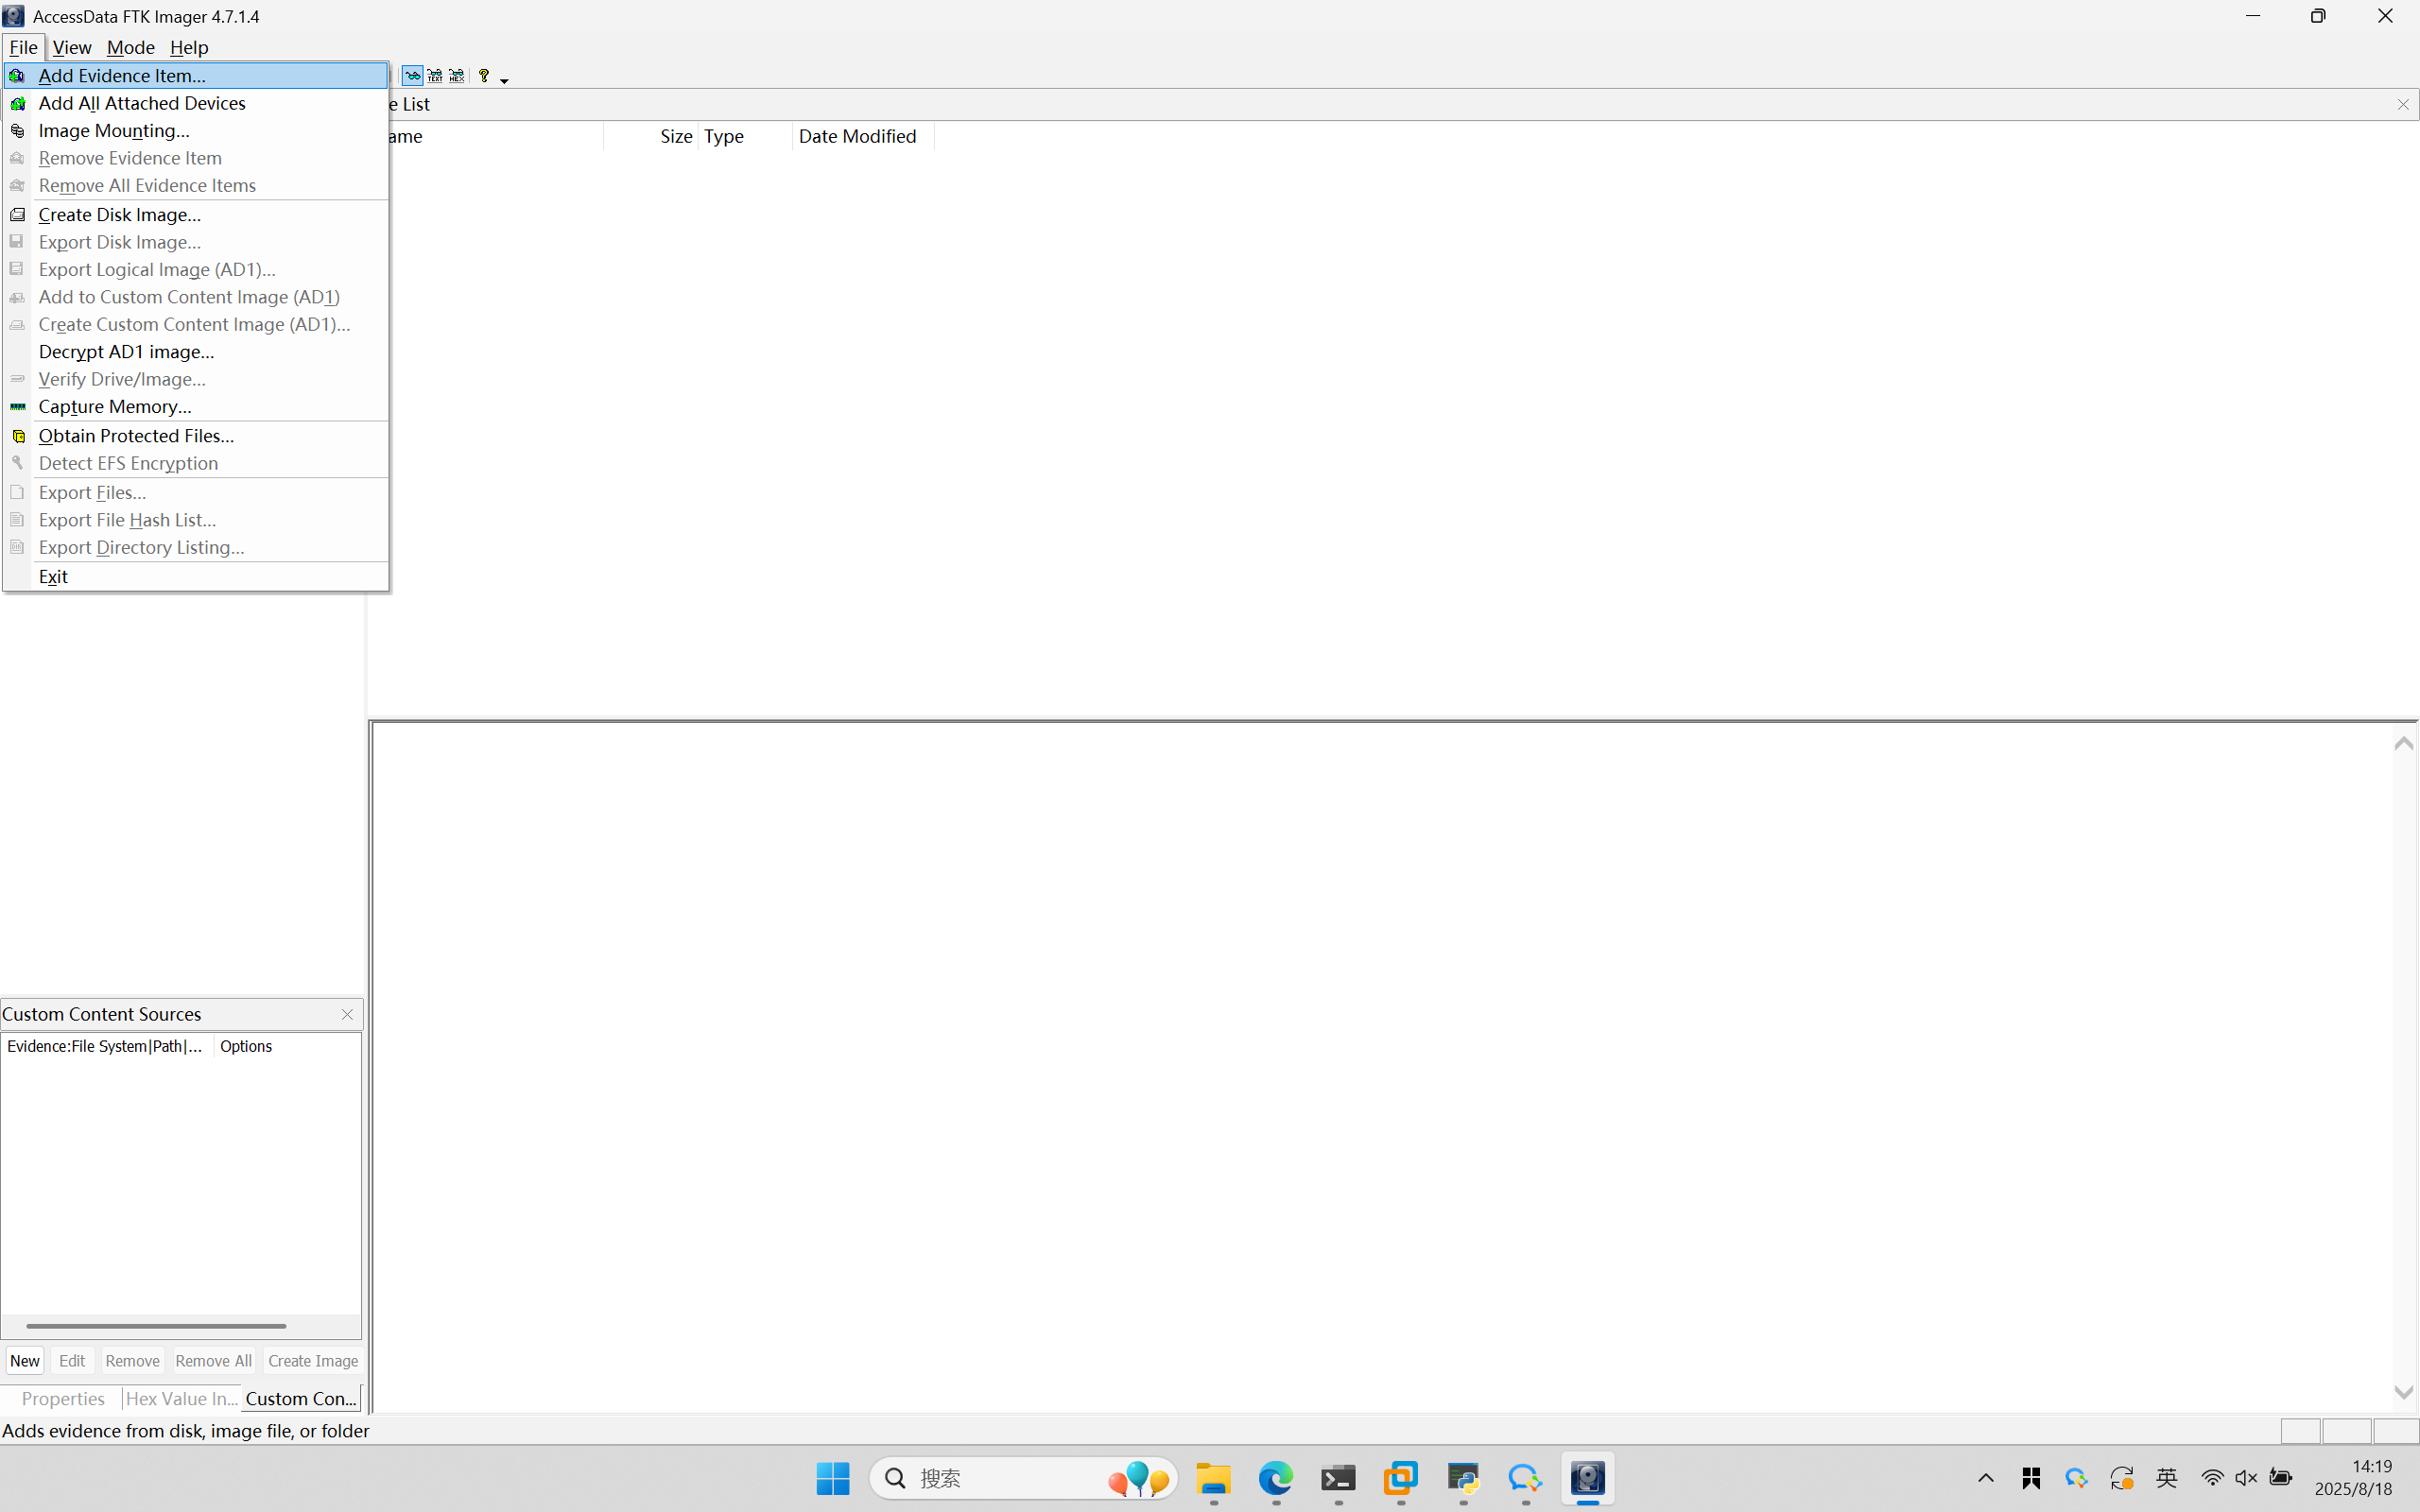Screen dimensions: 2420x1512
Task: Click horizontal scrollbar in Custom Content list
Action: pyautogui.click(x=156, y=1326)
